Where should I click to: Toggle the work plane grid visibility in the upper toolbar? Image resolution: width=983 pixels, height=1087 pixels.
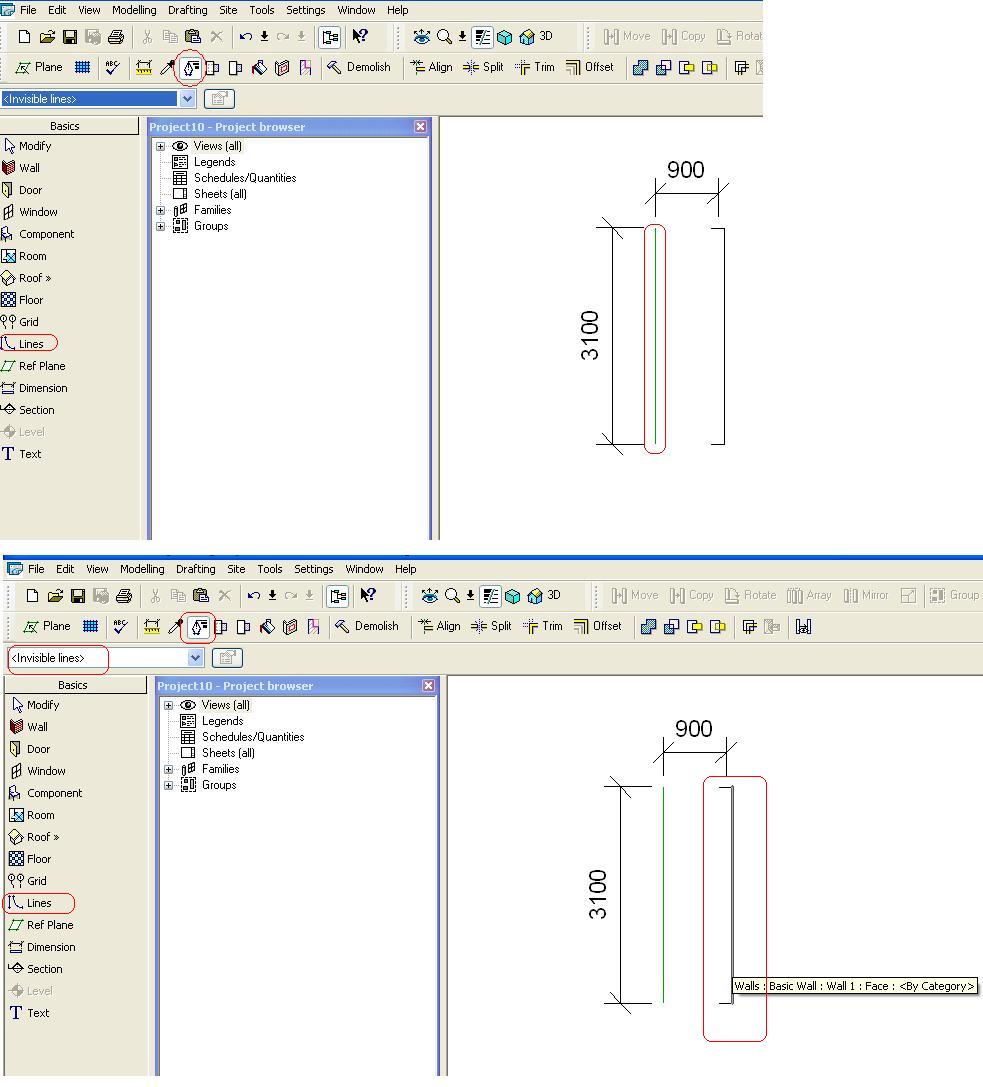click(x=82, y=68)
